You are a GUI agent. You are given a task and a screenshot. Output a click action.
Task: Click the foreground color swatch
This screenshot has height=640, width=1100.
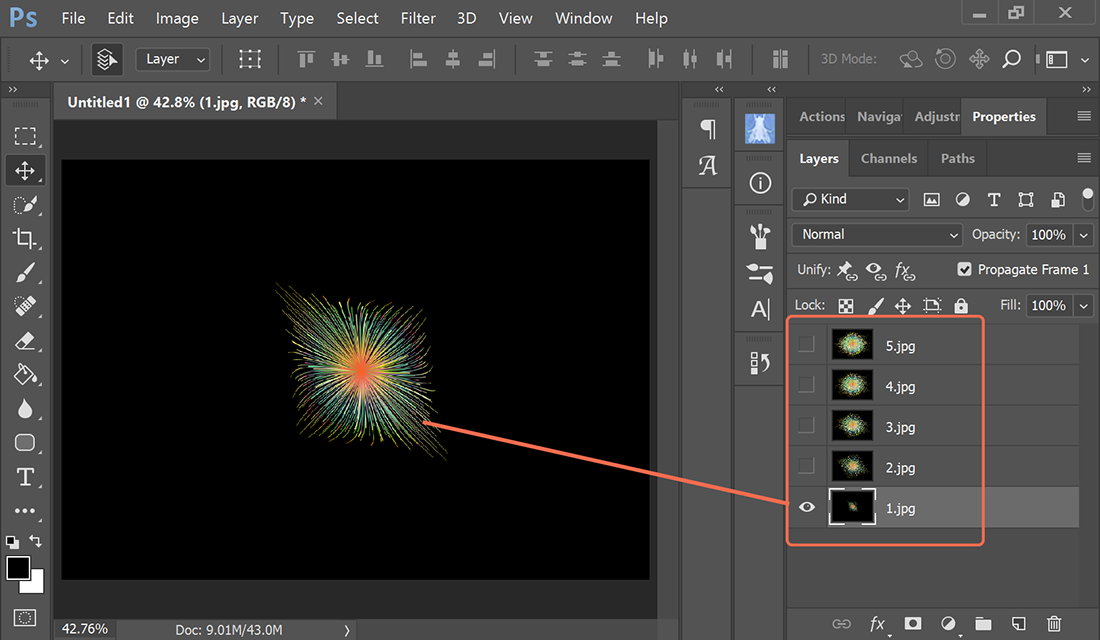(x=16, y=566)
